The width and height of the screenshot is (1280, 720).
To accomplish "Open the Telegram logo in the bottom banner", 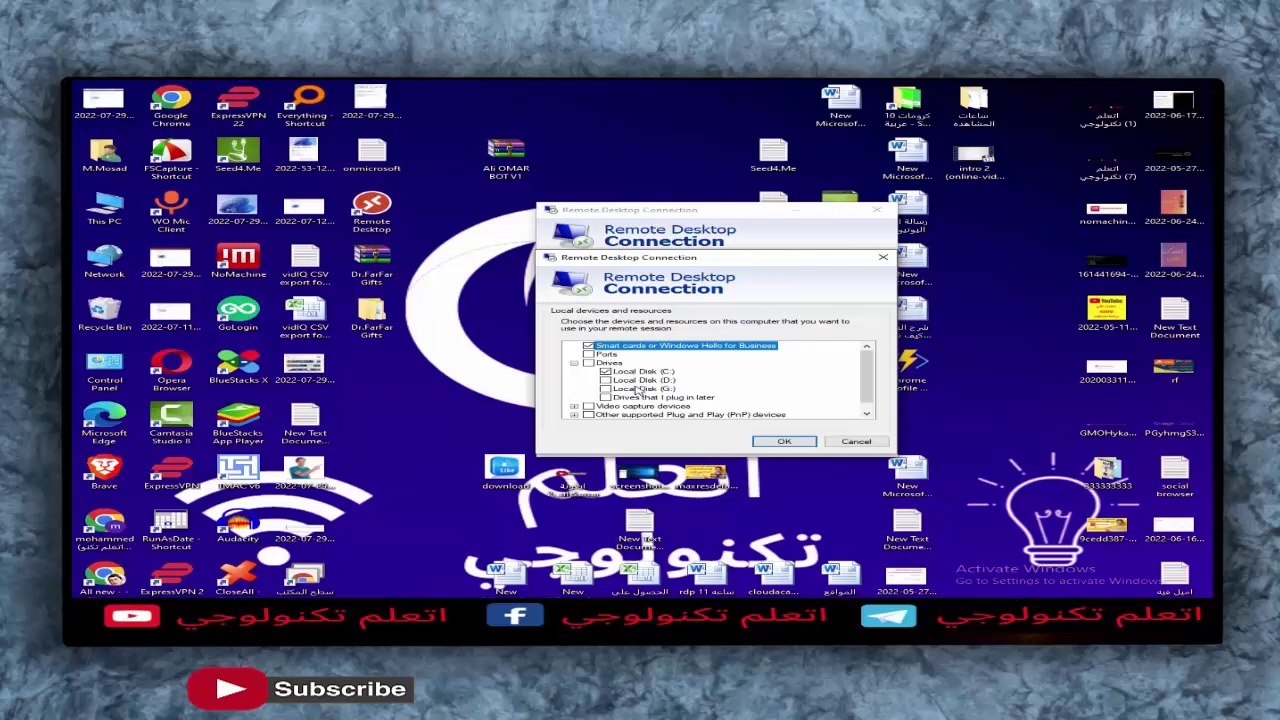I will 888,616.
